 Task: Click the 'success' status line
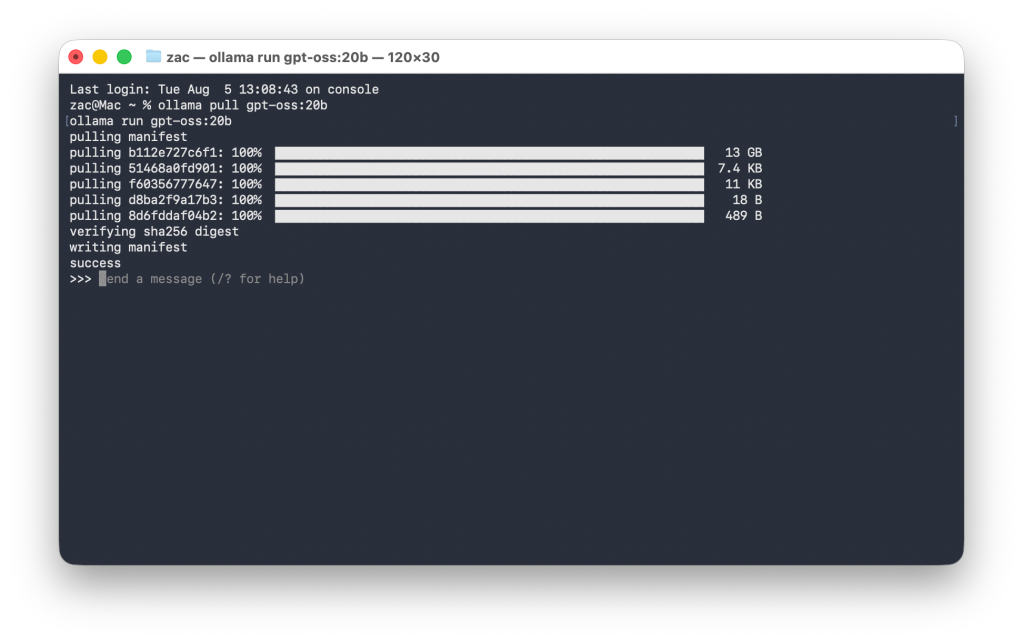point(95,263)
